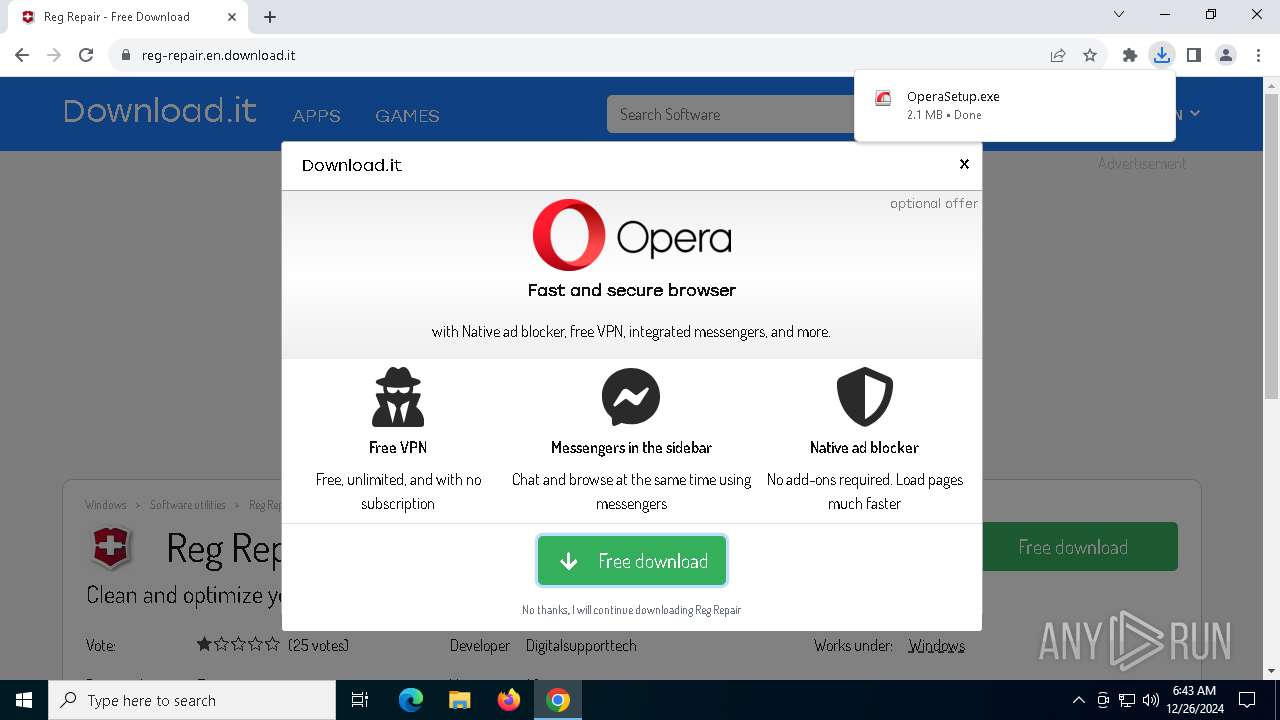Open the network icon in tray
The image size is (1280, 720).
click(1126, 700)
